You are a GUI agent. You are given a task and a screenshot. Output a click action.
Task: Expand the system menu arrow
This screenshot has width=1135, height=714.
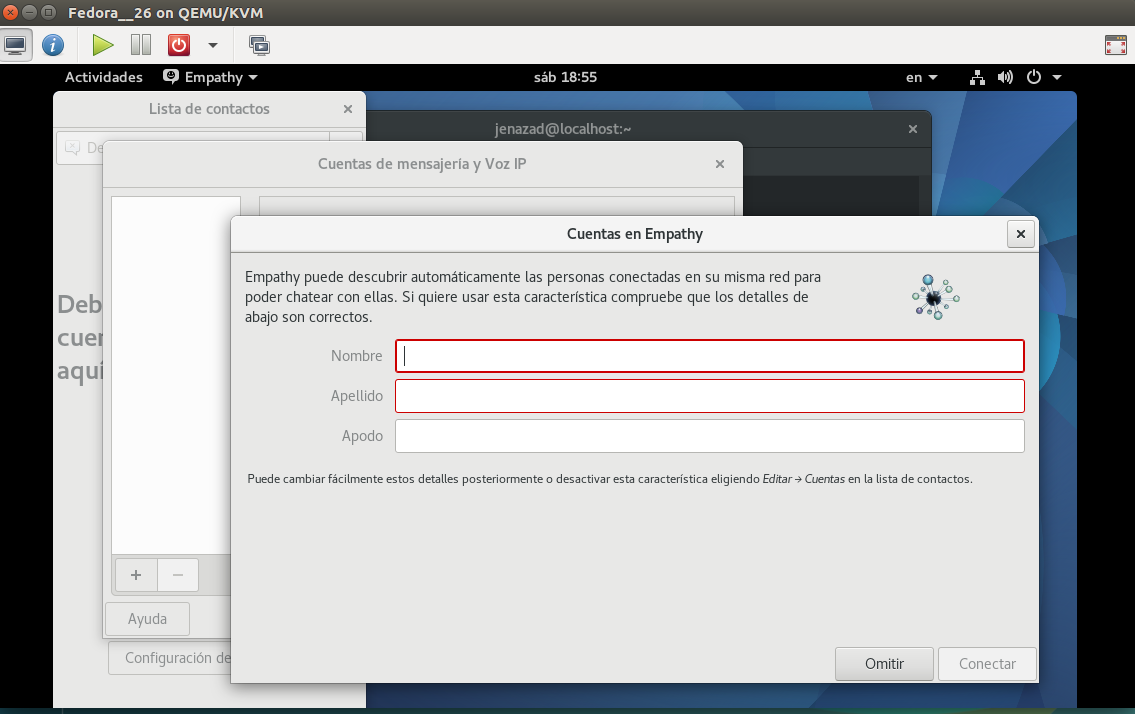1057,77
